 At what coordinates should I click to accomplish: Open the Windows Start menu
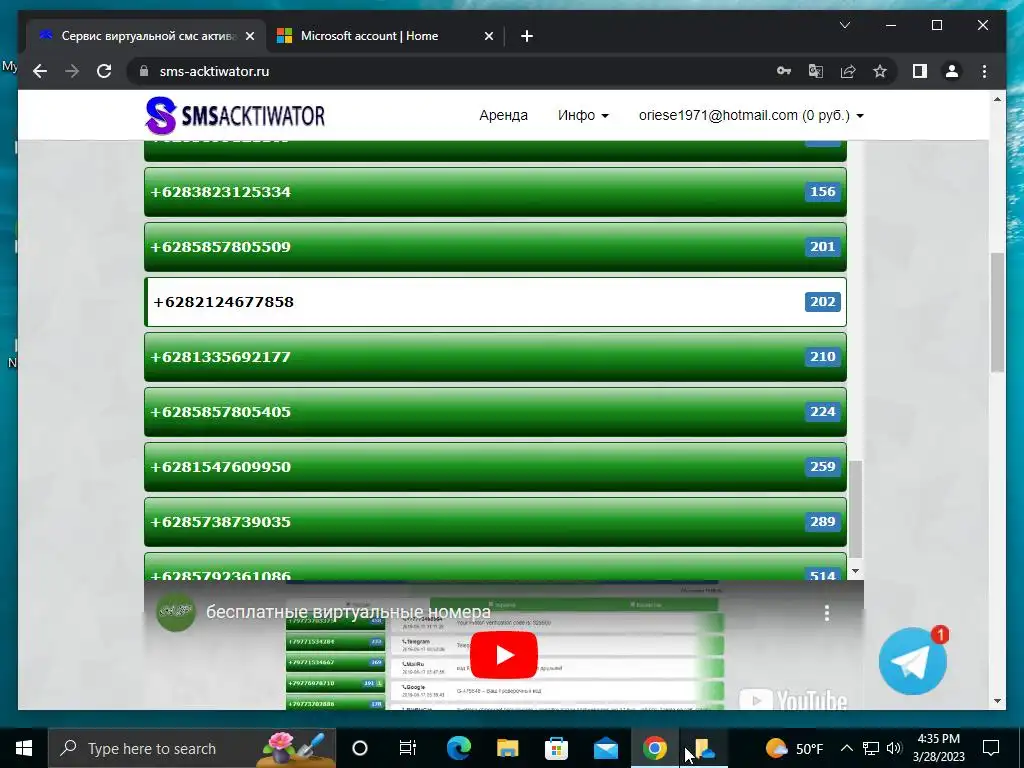click(x=24, y=748)
